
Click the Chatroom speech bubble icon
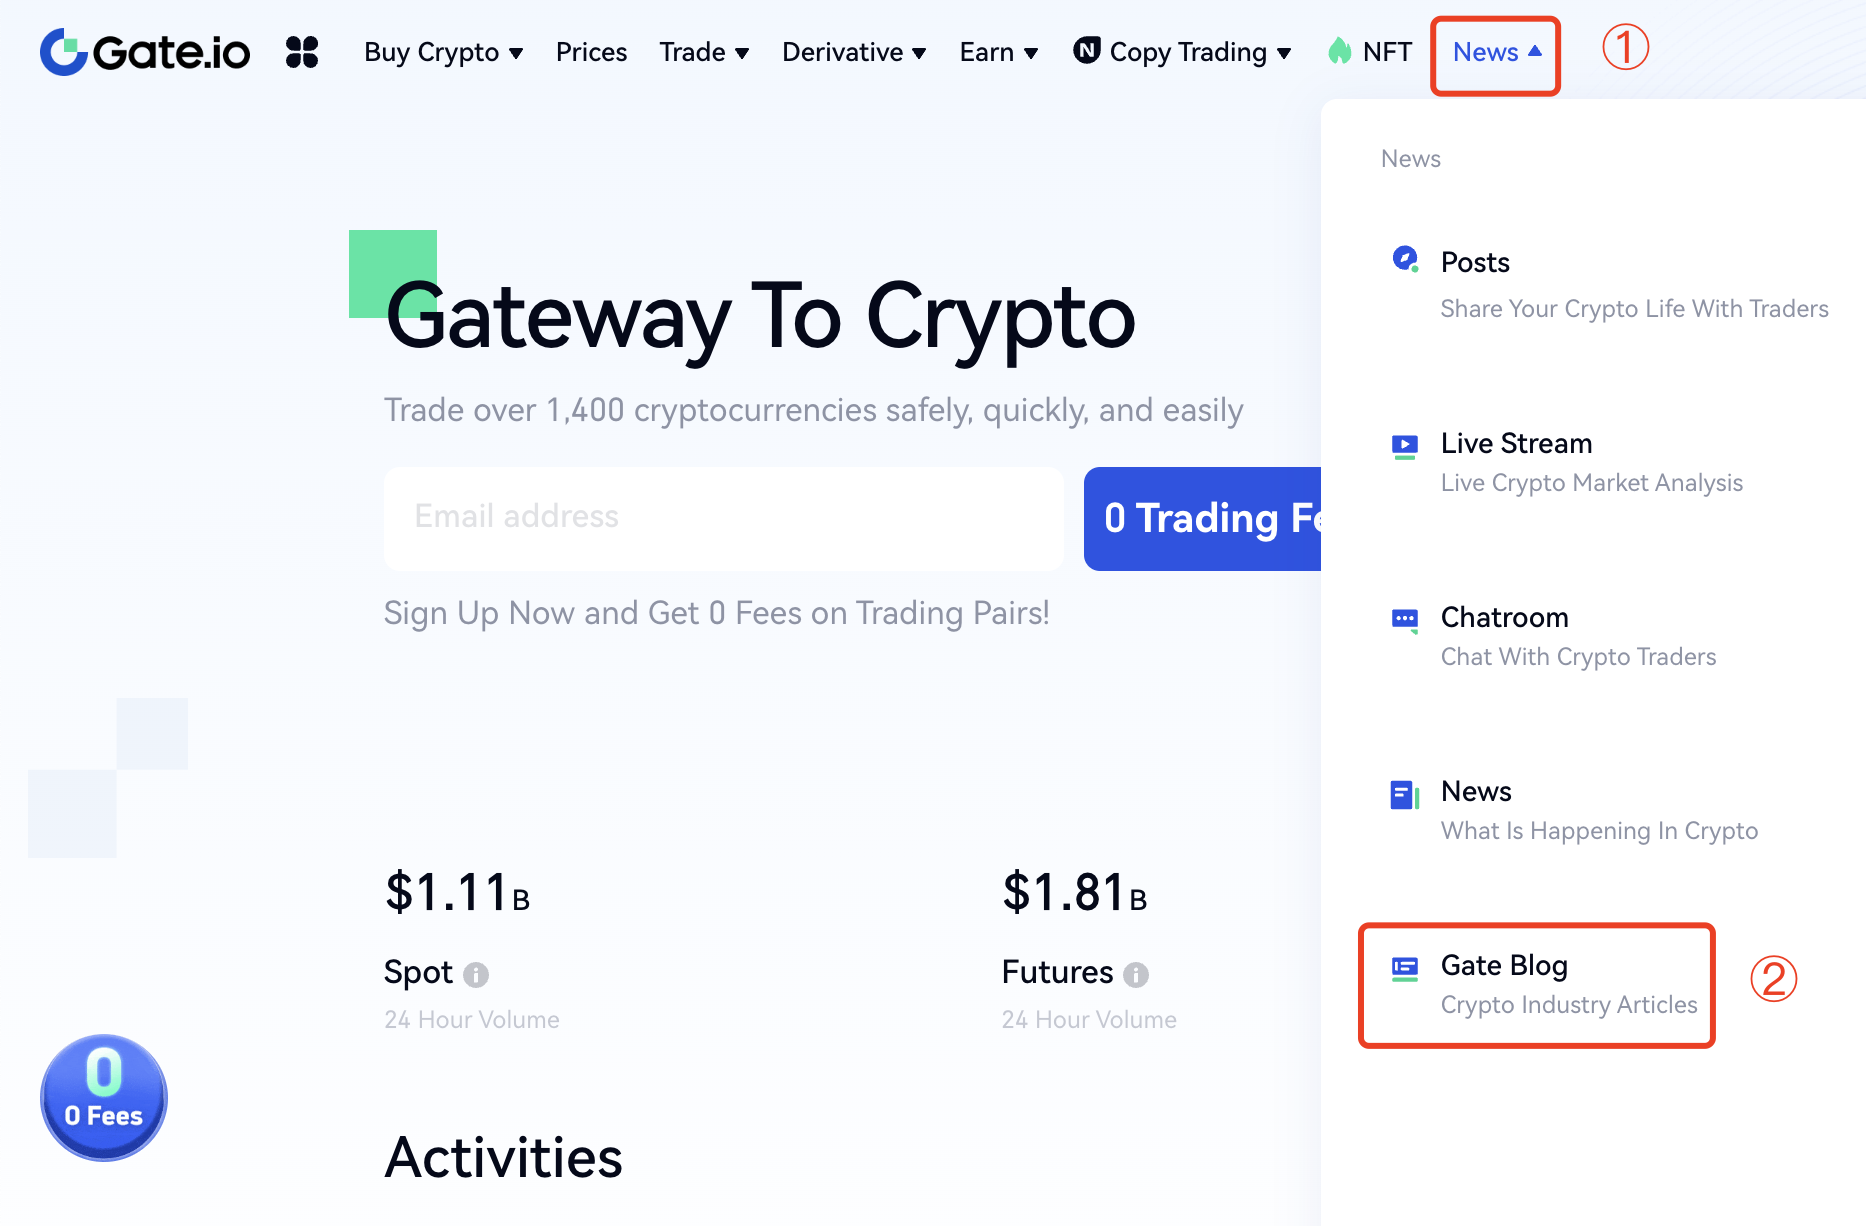click(1405, 619)
